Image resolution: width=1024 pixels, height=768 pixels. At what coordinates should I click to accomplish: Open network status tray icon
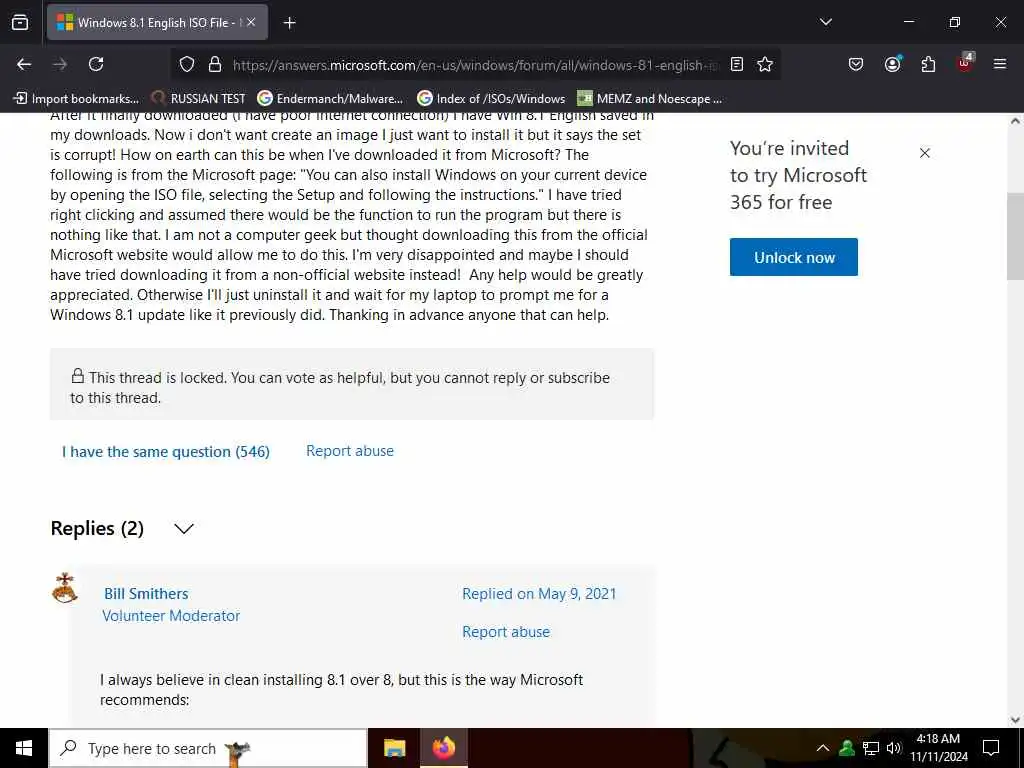[x=871, y=748]
